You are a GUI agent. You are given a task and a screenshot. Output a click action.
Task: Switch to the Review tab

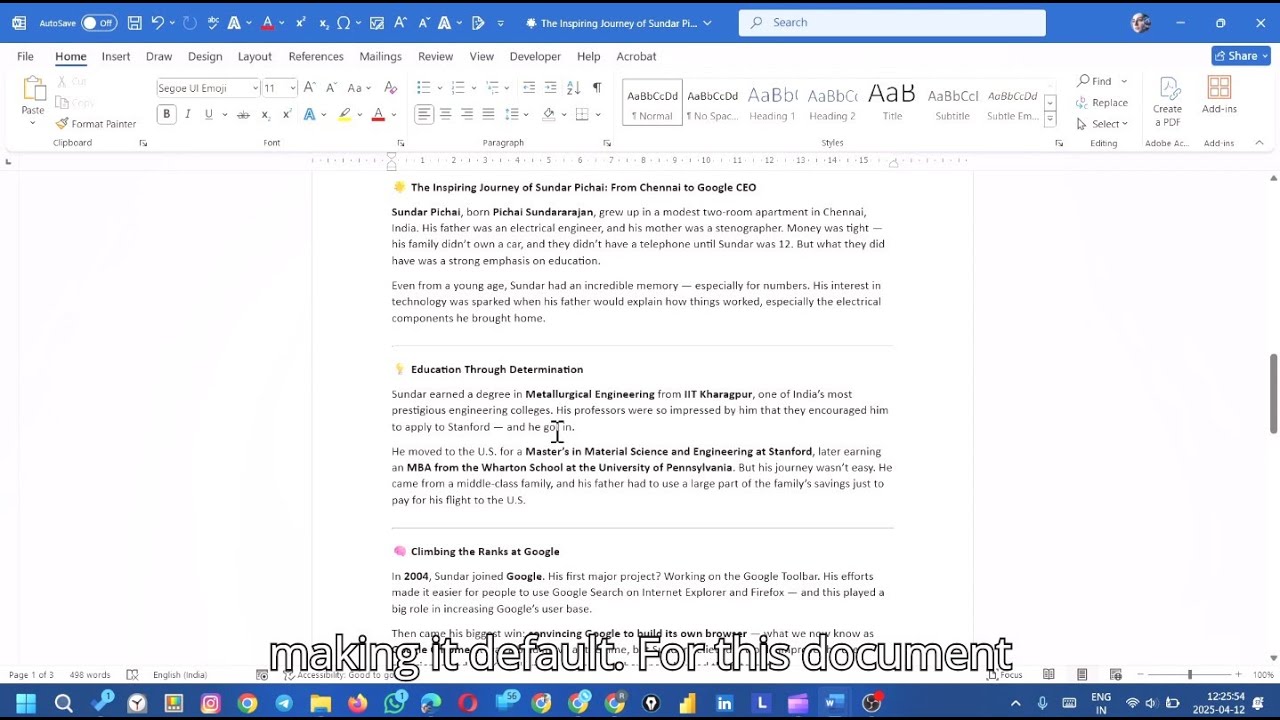[436, 56]
